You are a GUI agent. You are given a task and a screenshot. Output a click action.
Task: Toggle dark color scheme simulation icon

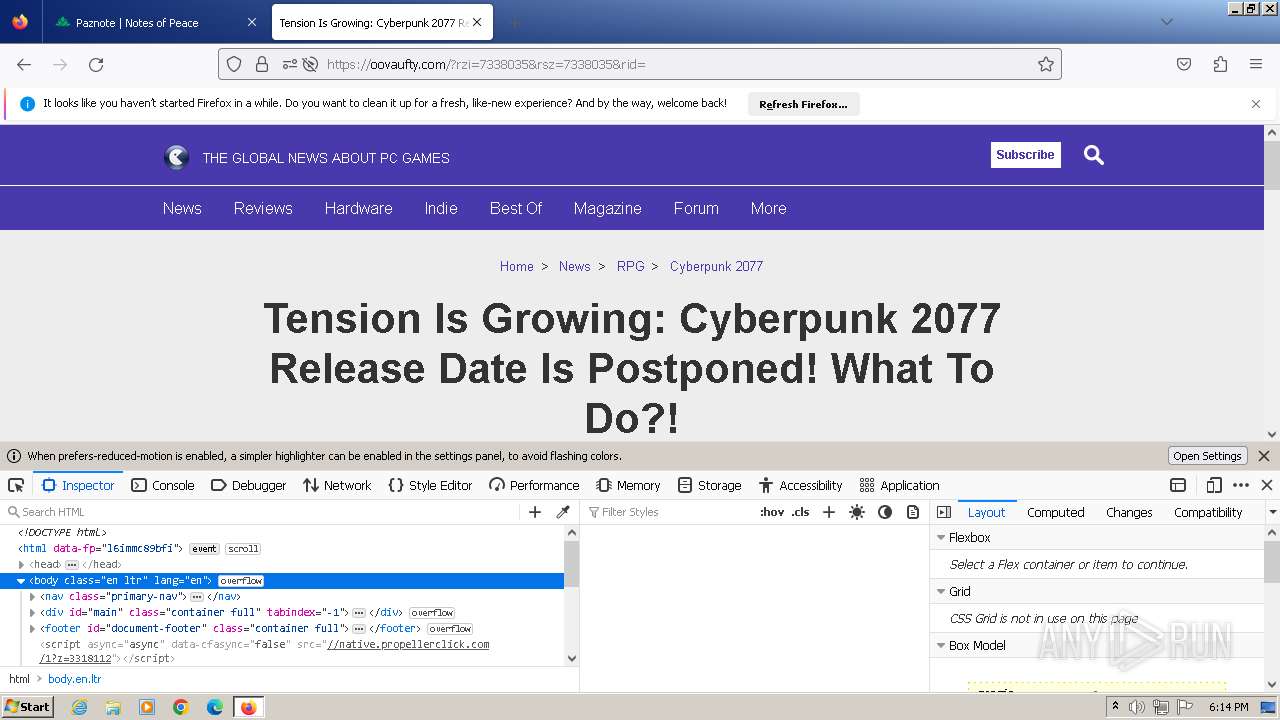(x=885, y=512)
